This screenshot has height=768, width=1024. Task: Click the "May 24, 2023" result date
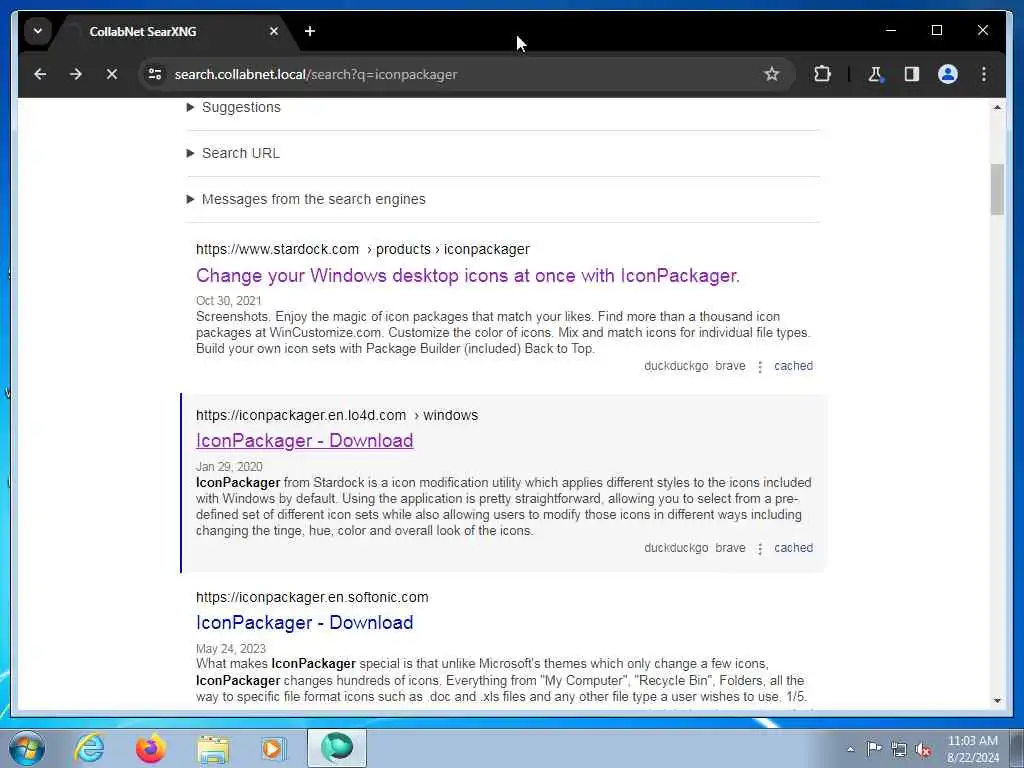click(x=231, y=648)
